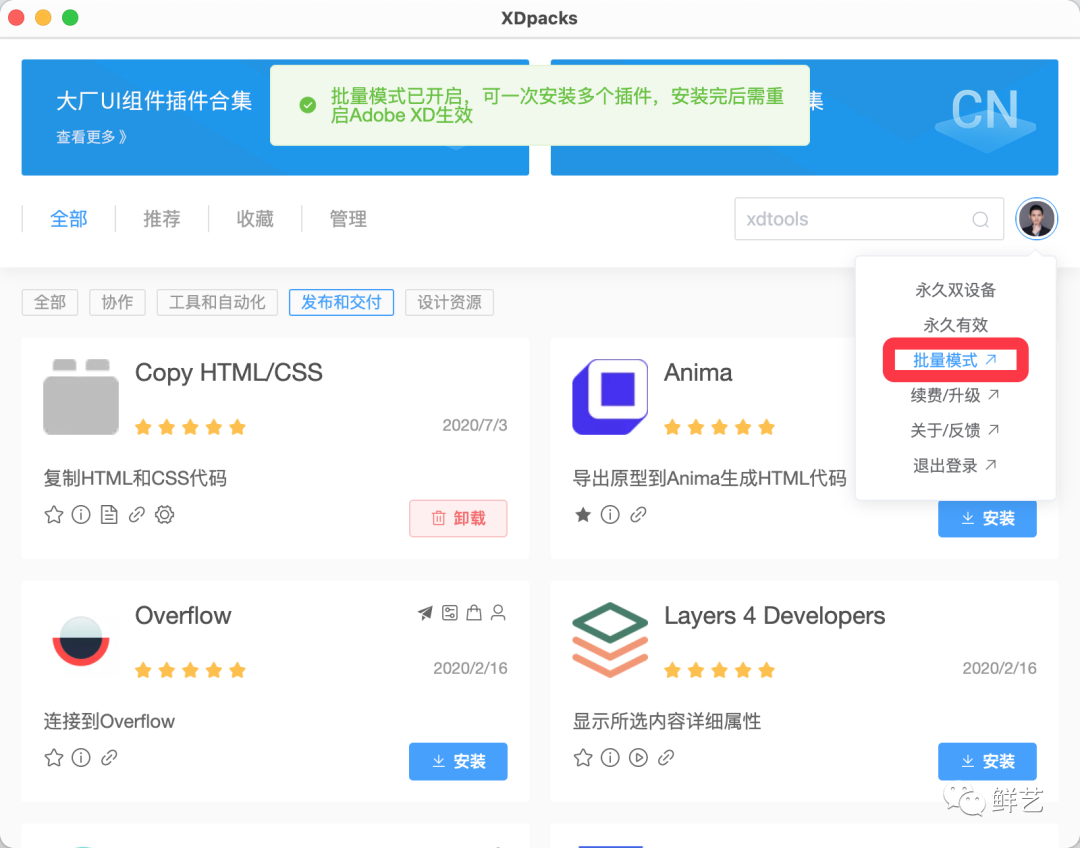Image resolution: width=1080 pixels, height=848 pixels.
Task: Favorite the Overflow plugin star icon
Action: 54,758
